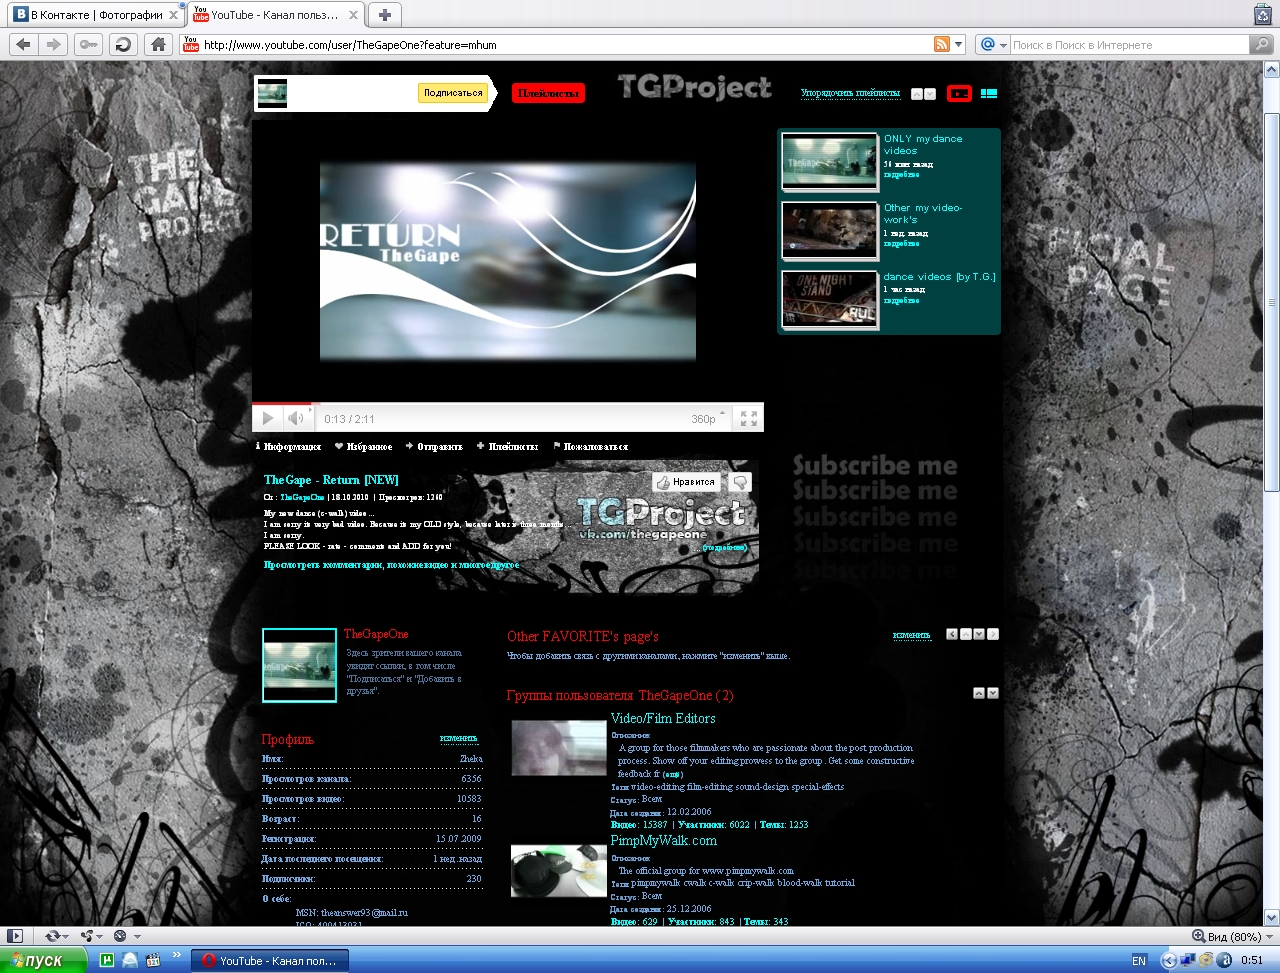Select the 'YouTube - Канал польз...' tab
1280x973 pixels.
pos(275,15)
